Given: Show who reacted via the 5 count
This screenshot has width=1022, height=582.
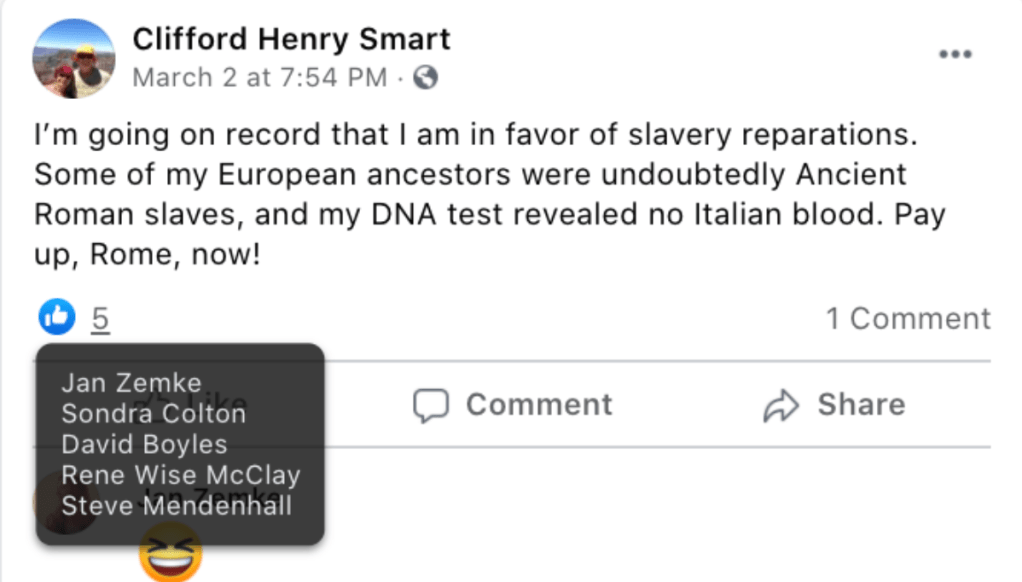Looking at the screenshot, I should (x=100, y=319).
